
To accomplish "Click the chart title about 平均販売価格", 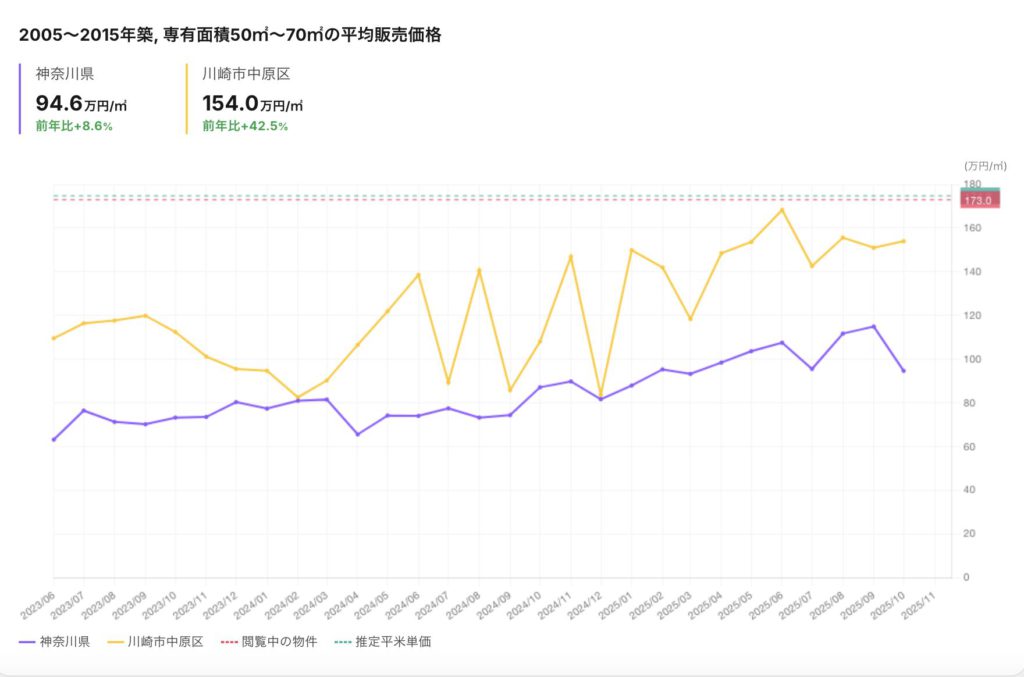I will click(x=230, y=35).
